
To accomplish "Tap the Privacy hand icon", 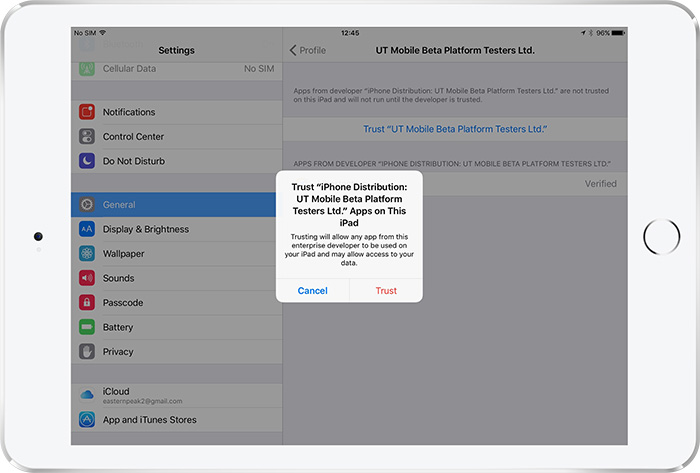I will click(87, 352).
